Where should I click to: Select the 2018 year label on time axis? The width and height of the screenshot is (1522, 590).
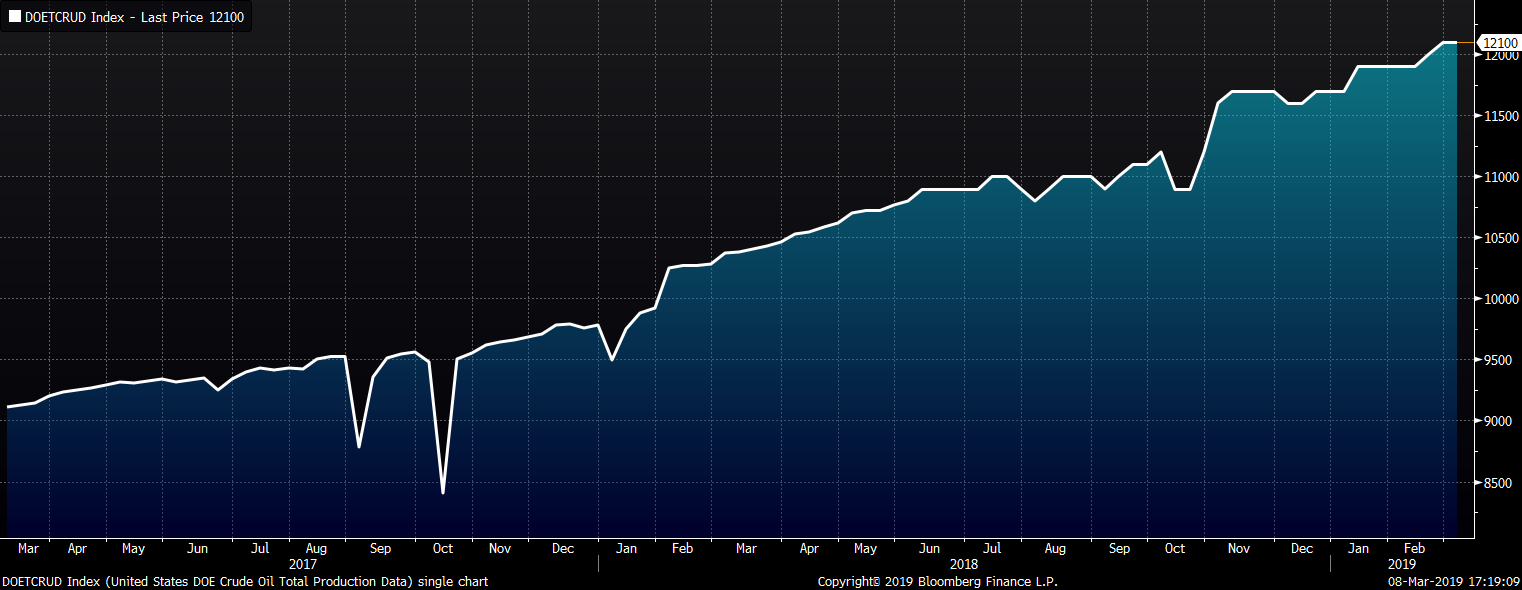pyautogui.click(x=964, y=564)
